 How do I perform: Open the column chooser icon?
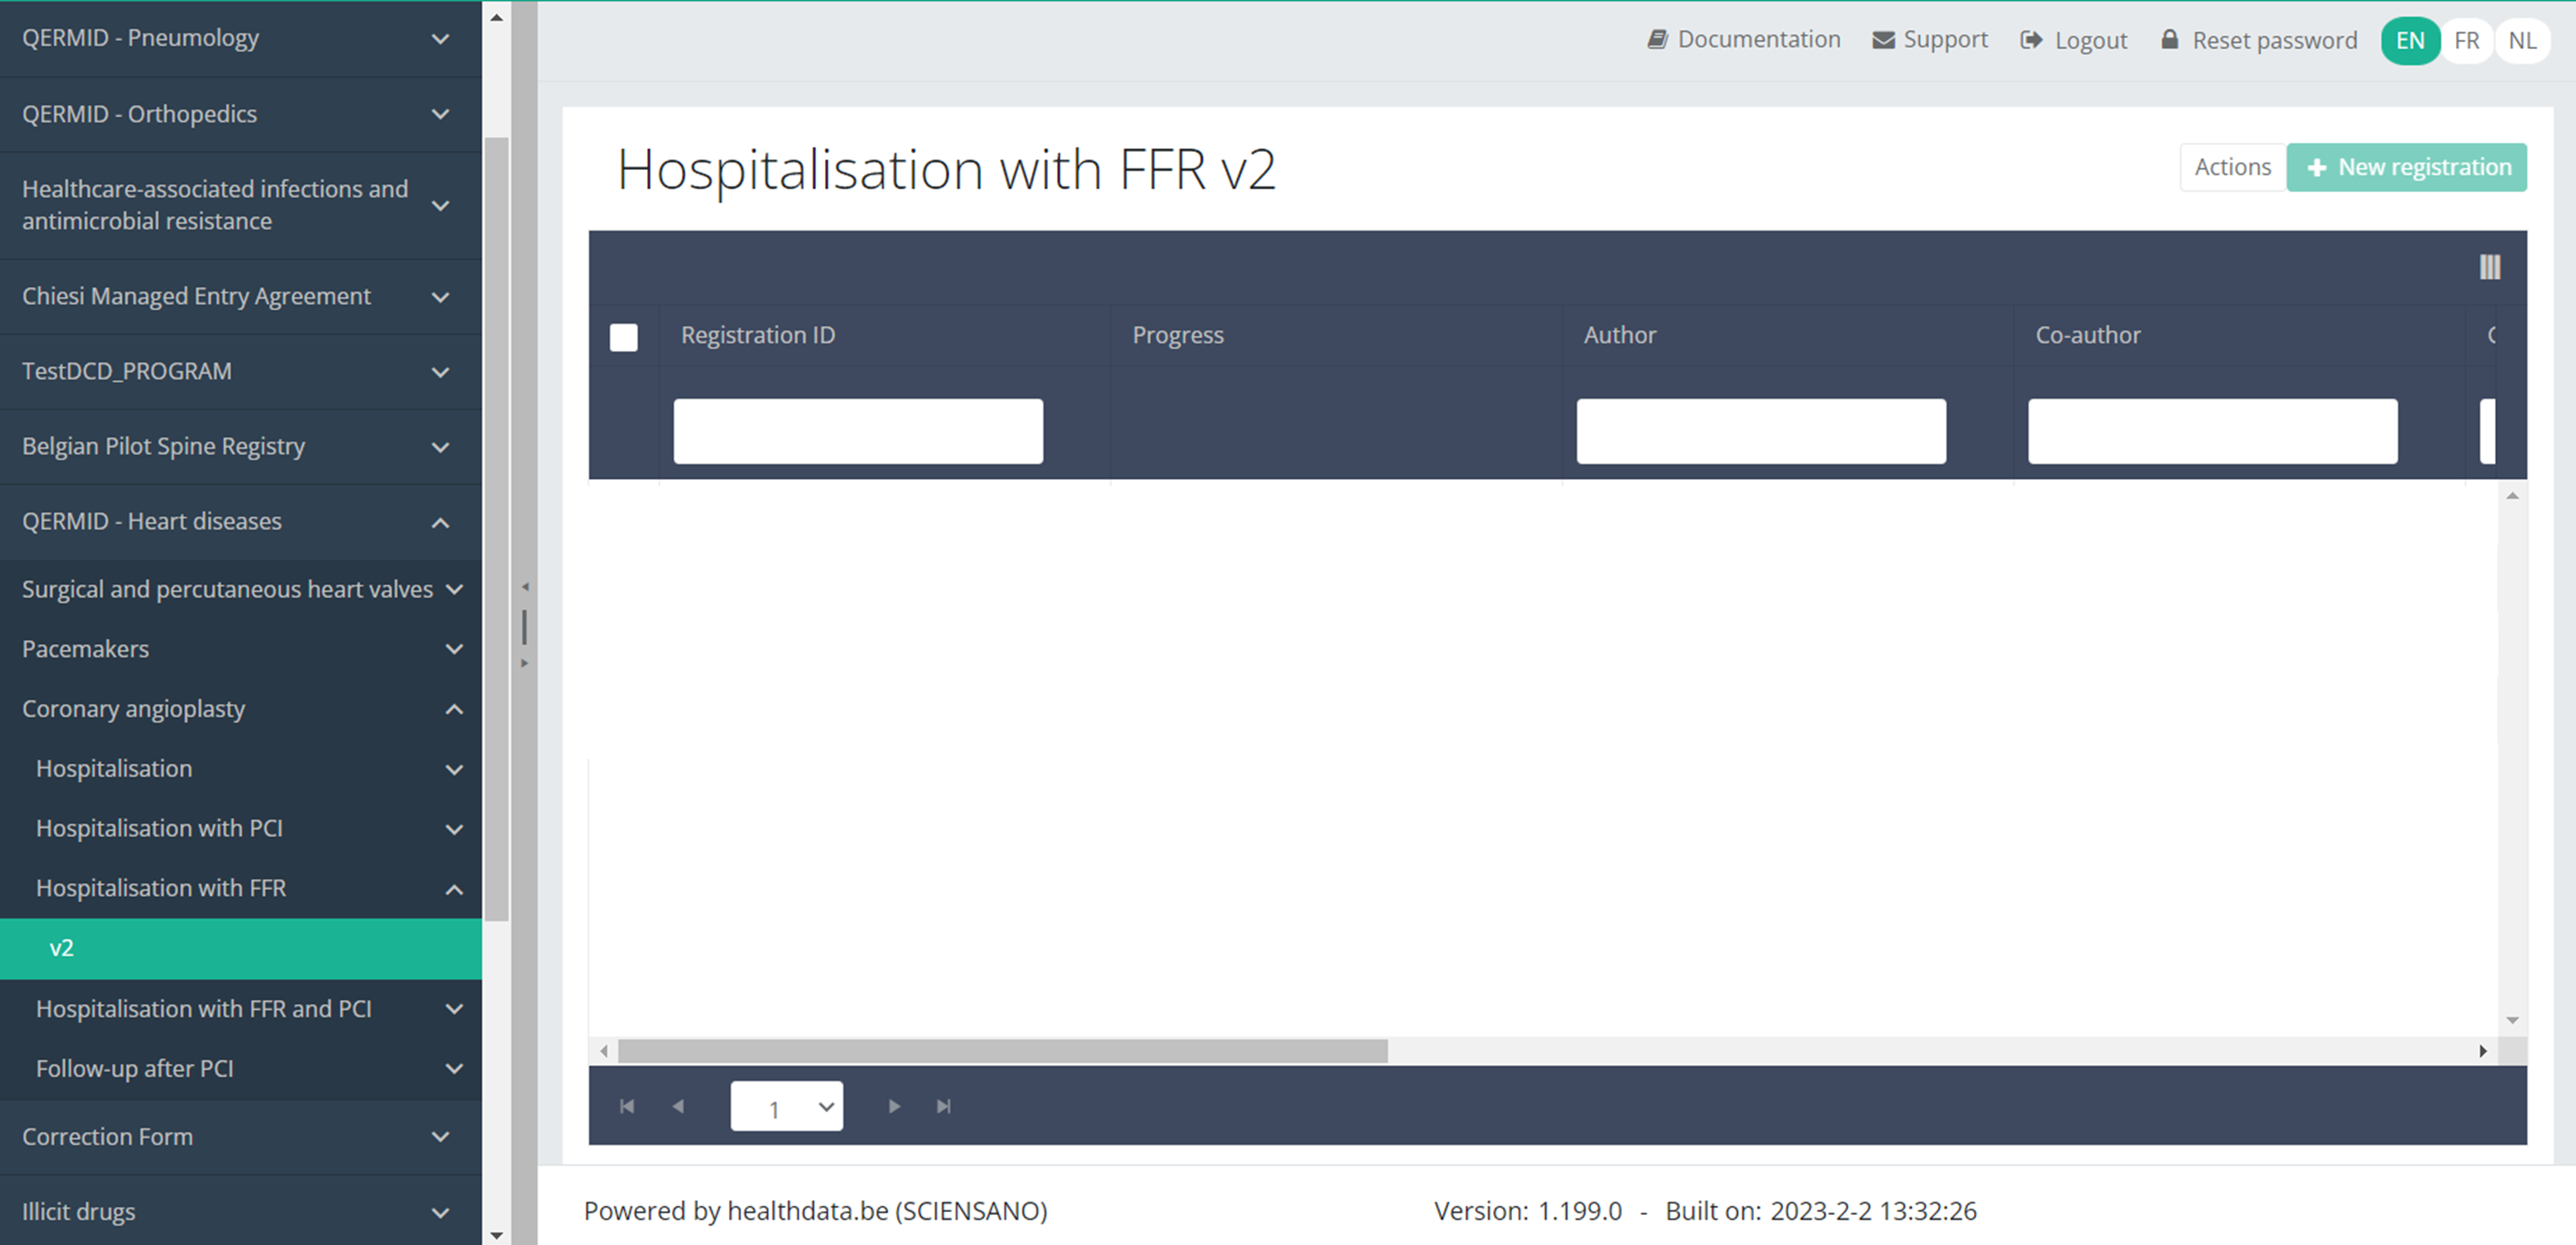(2489, 267)
